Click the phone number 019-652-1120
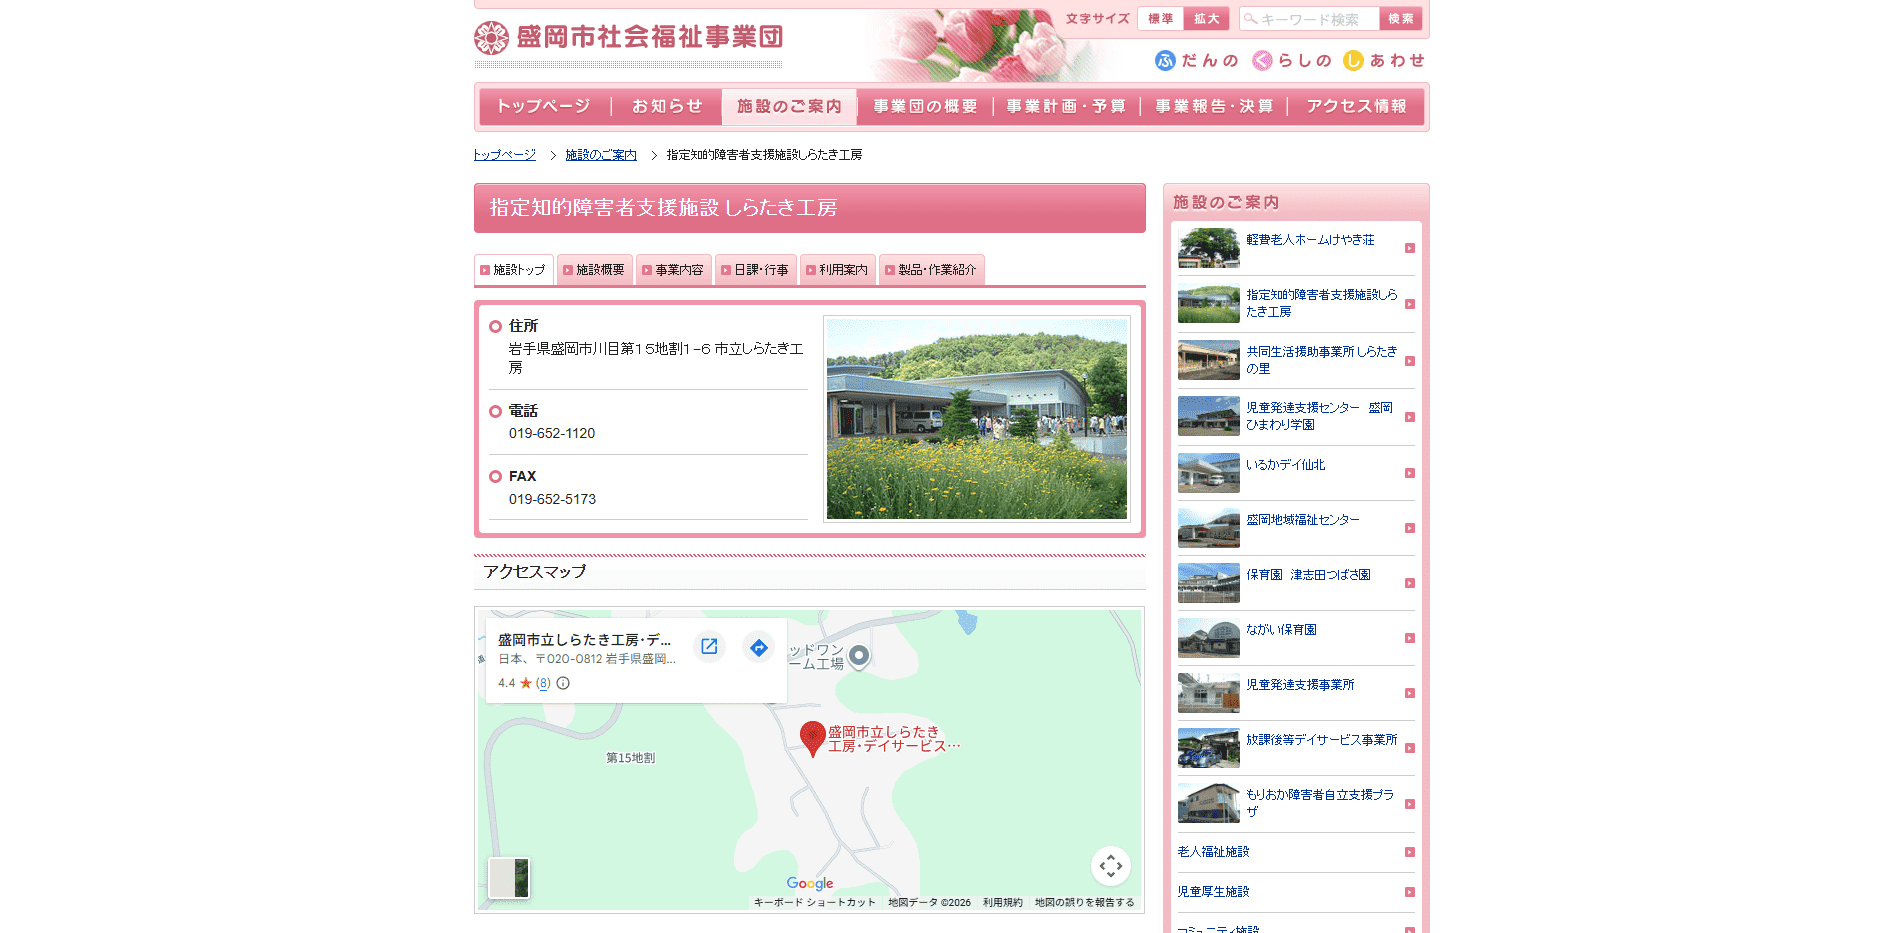1904x933 pixels. coord(552,434)
